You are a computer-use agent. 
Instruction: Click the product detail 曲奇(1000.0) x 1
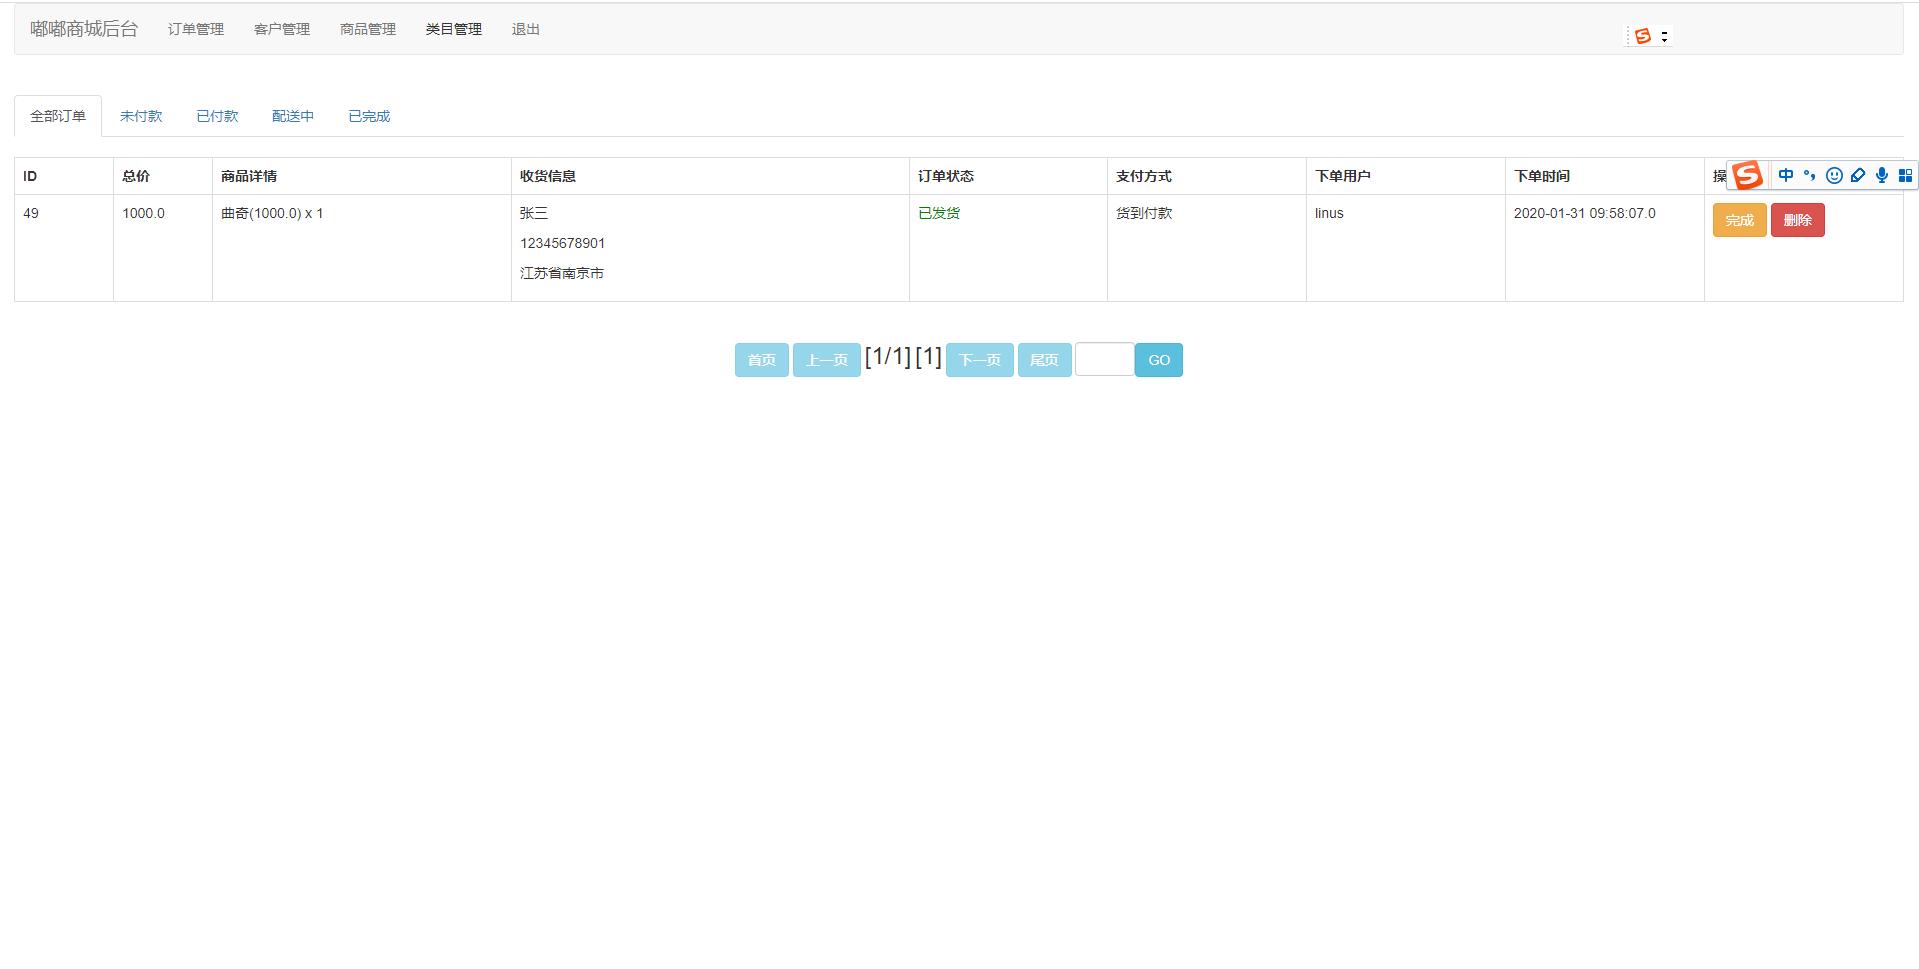coord(272,213)
